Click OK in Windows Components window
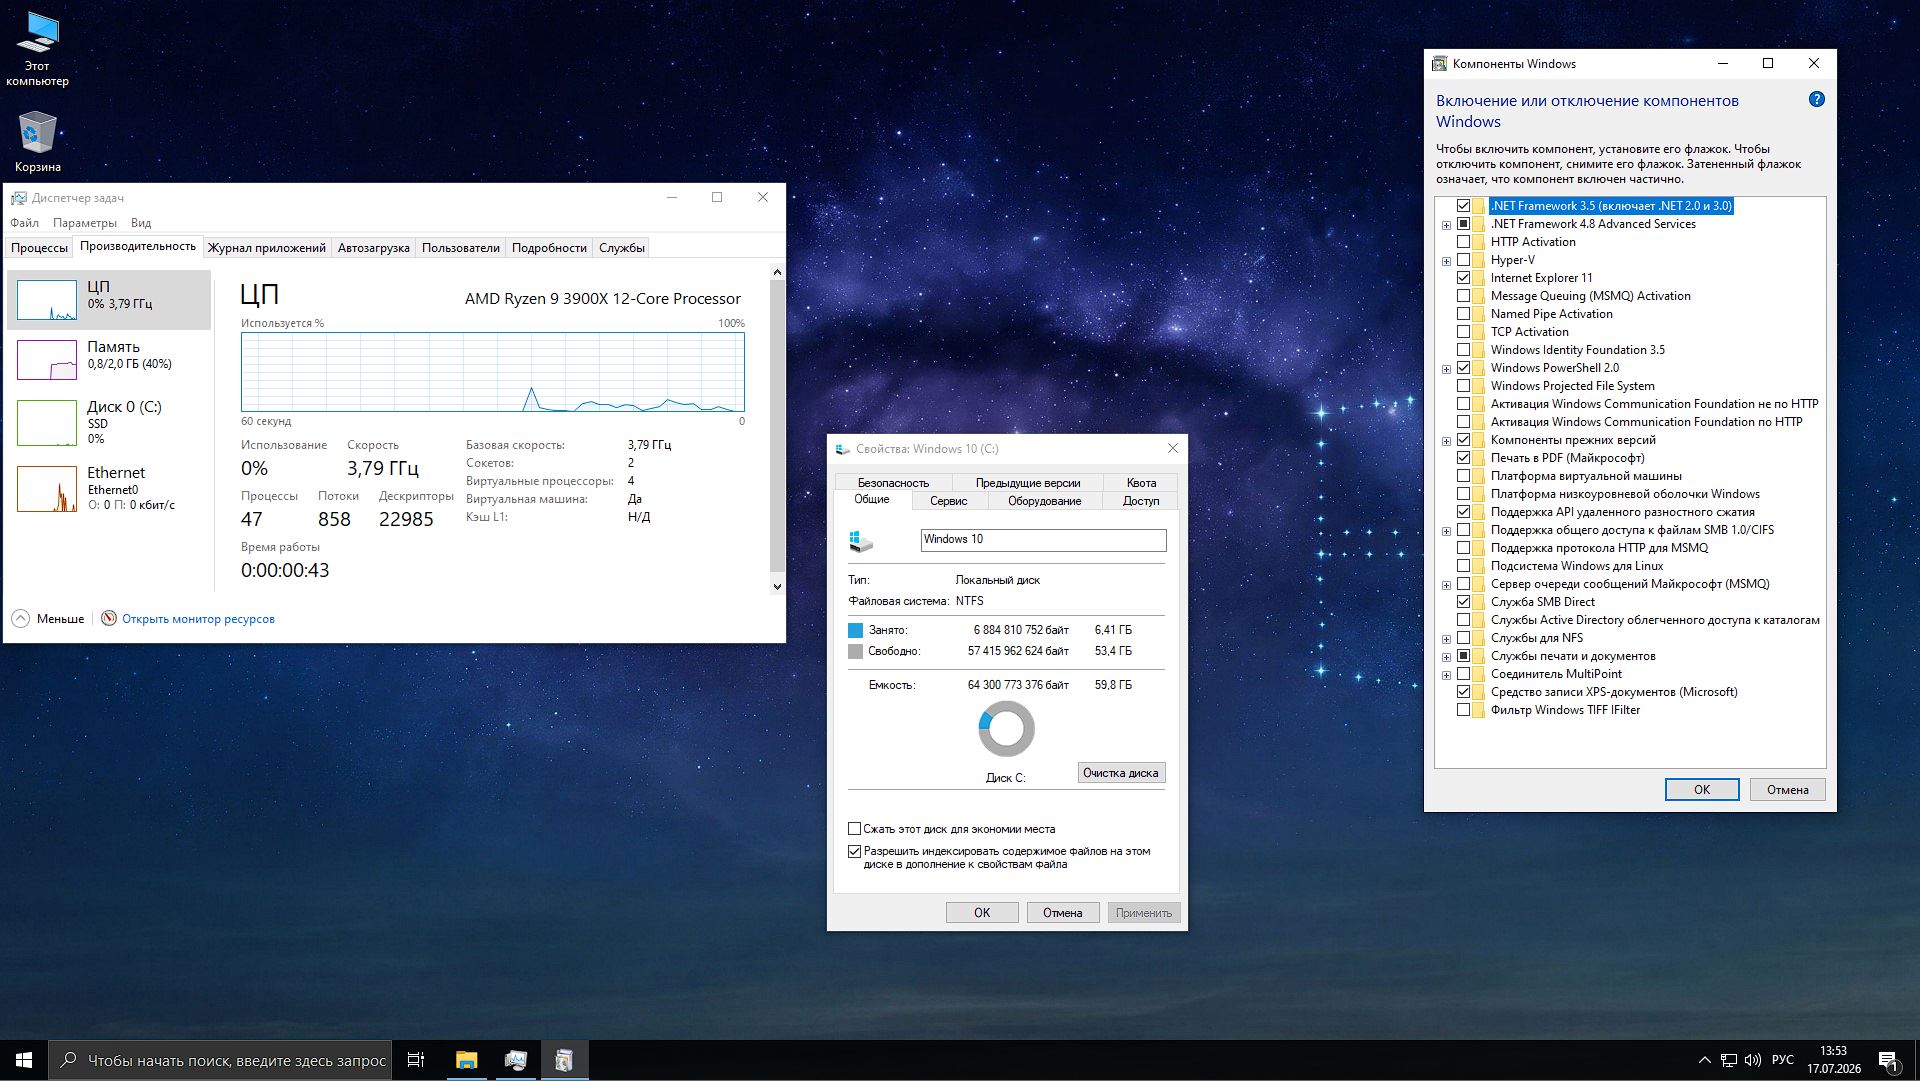 (1702, 790)
